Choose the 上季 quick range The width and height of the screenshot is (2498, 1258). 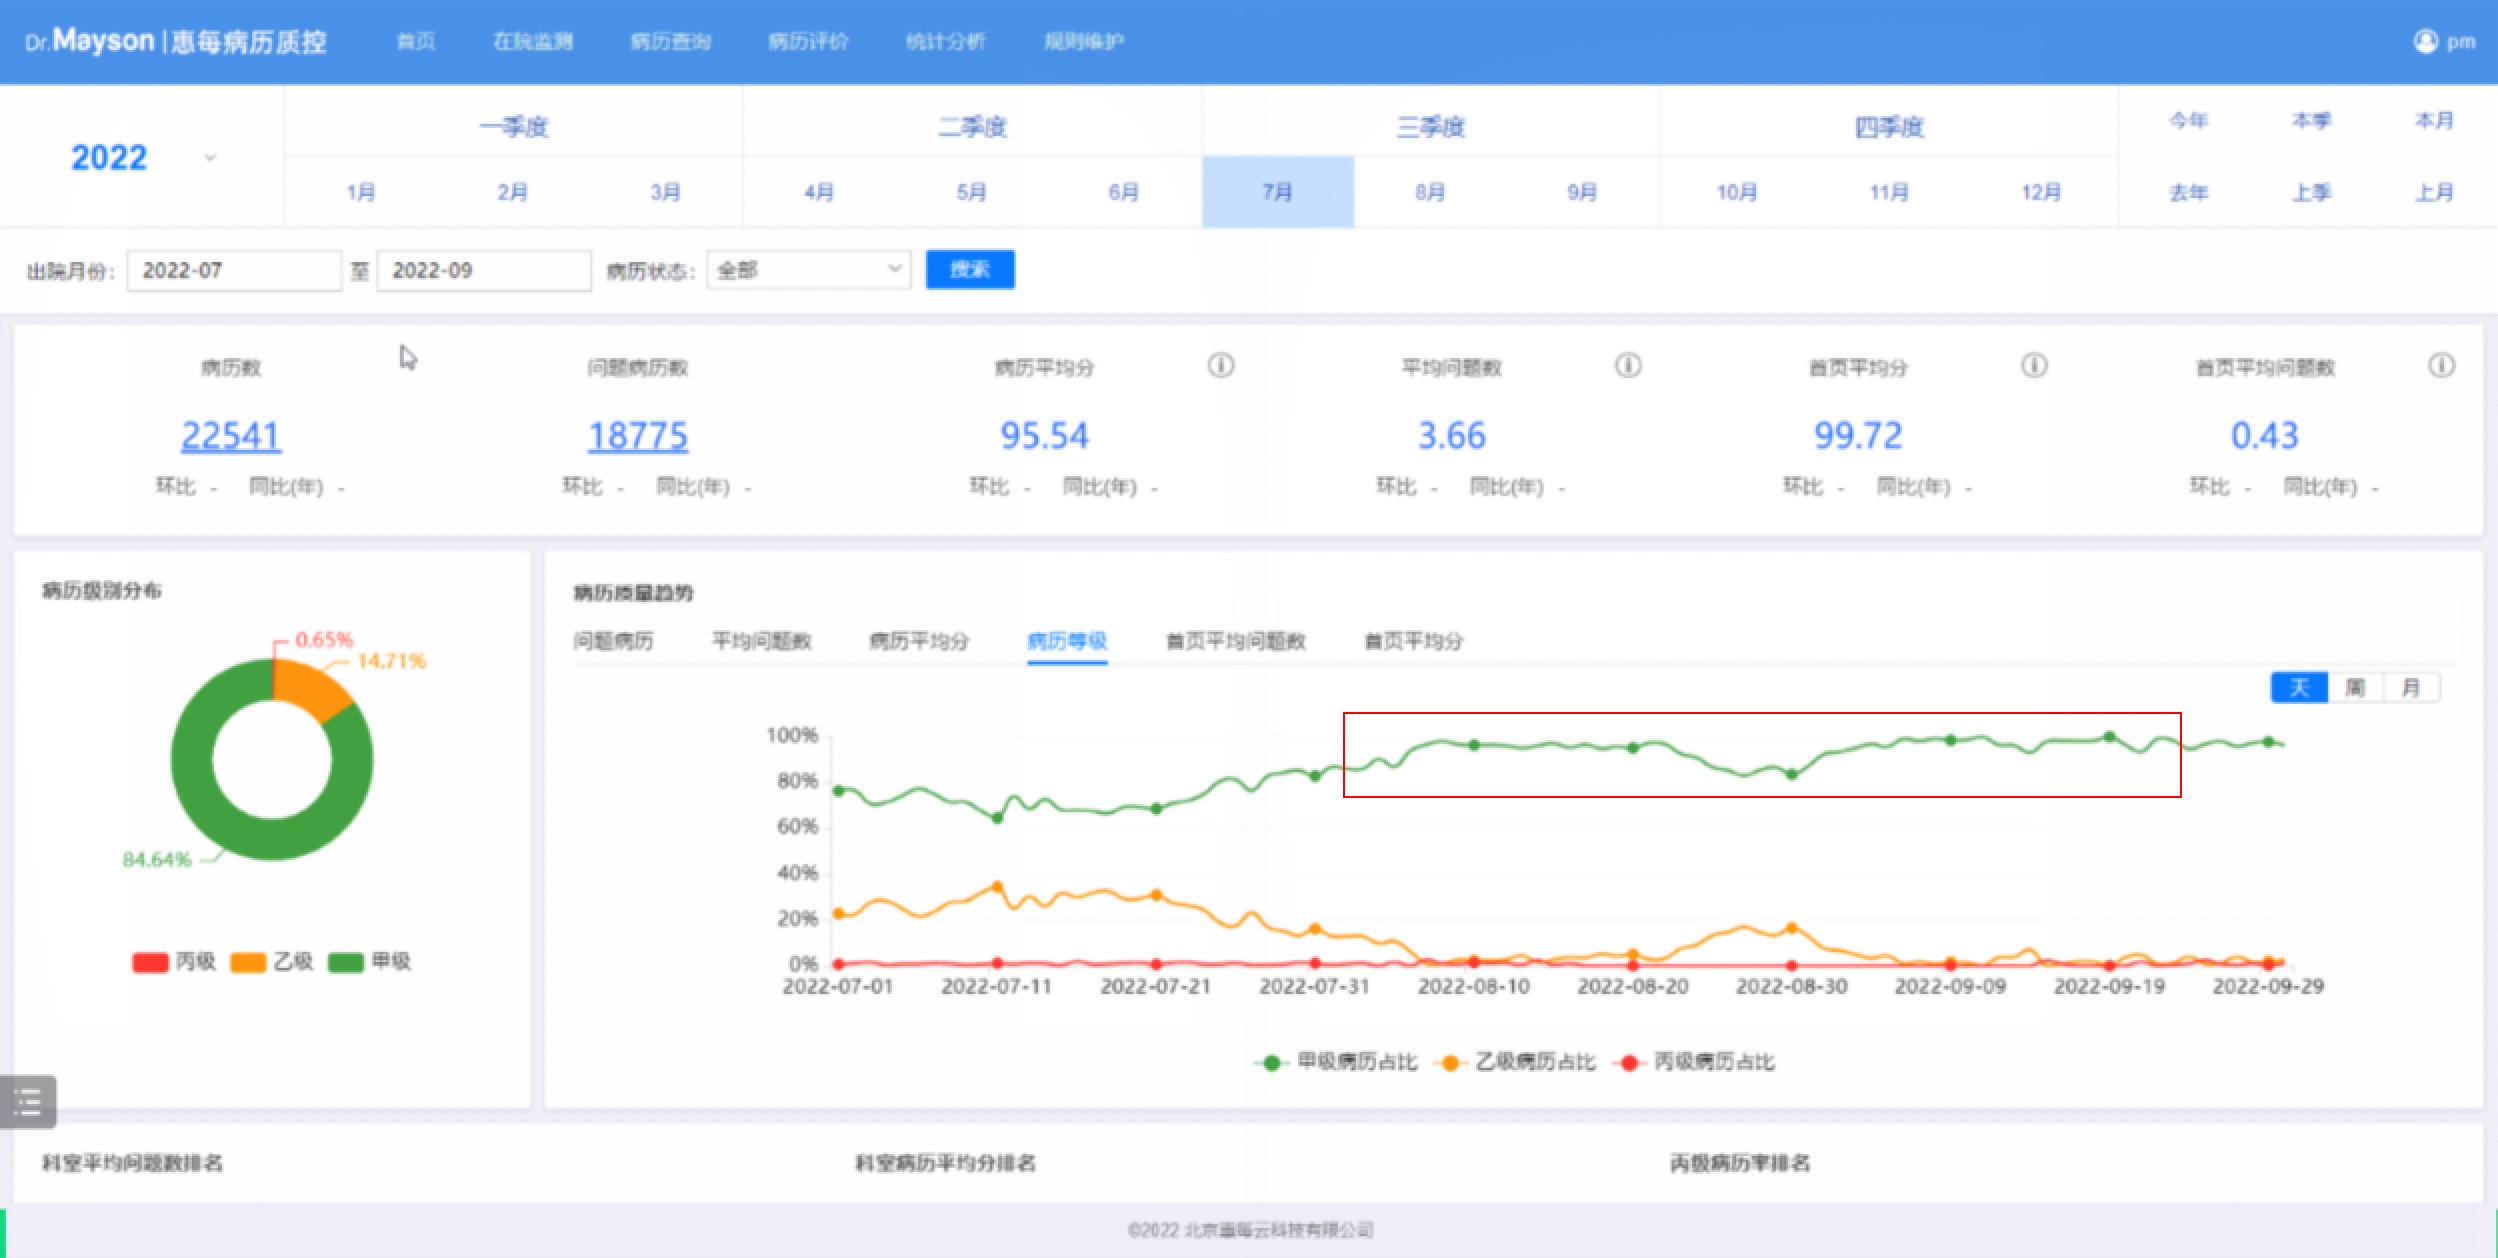2311,192
